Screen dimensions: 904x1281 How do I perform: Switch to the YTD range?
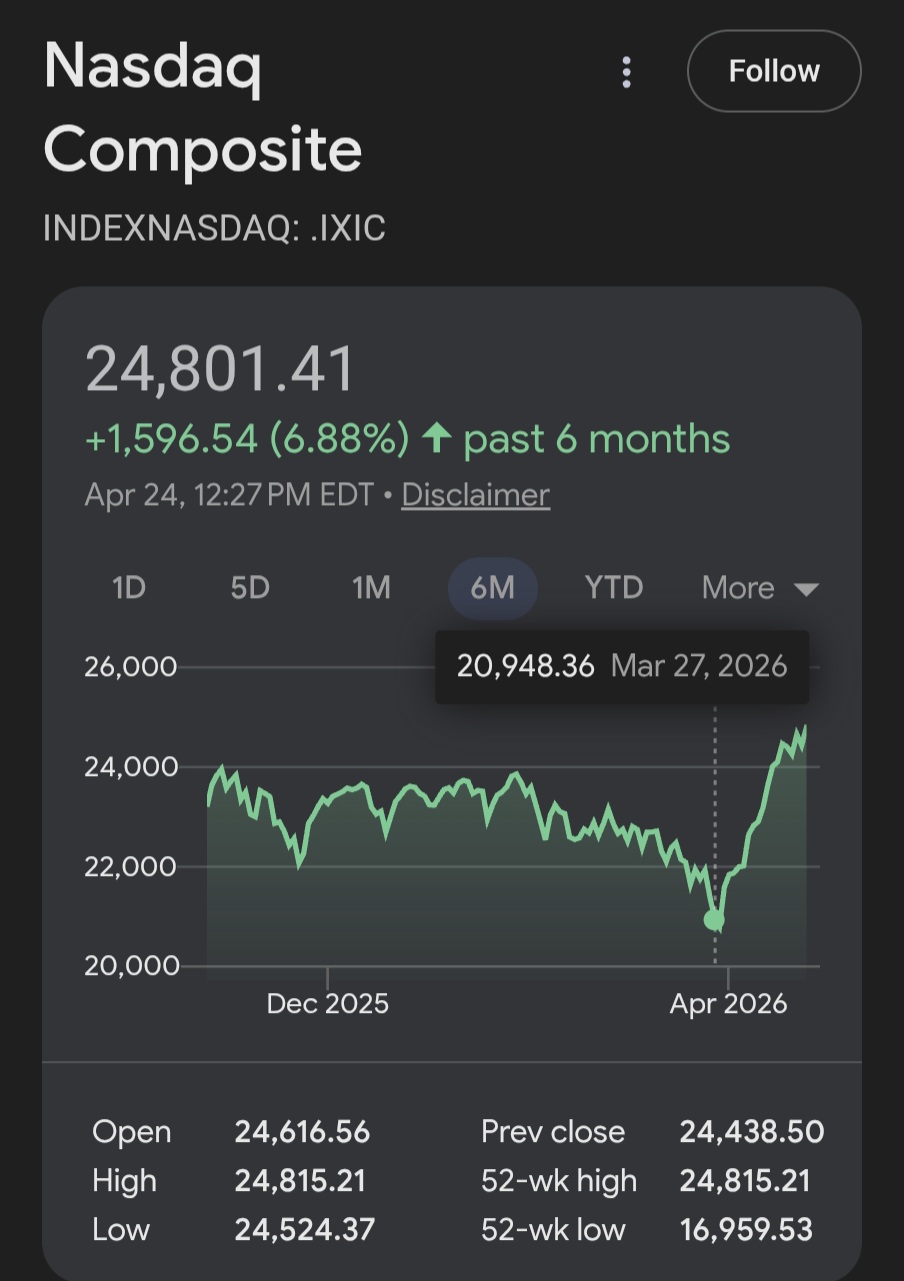[x=613, y=588]
